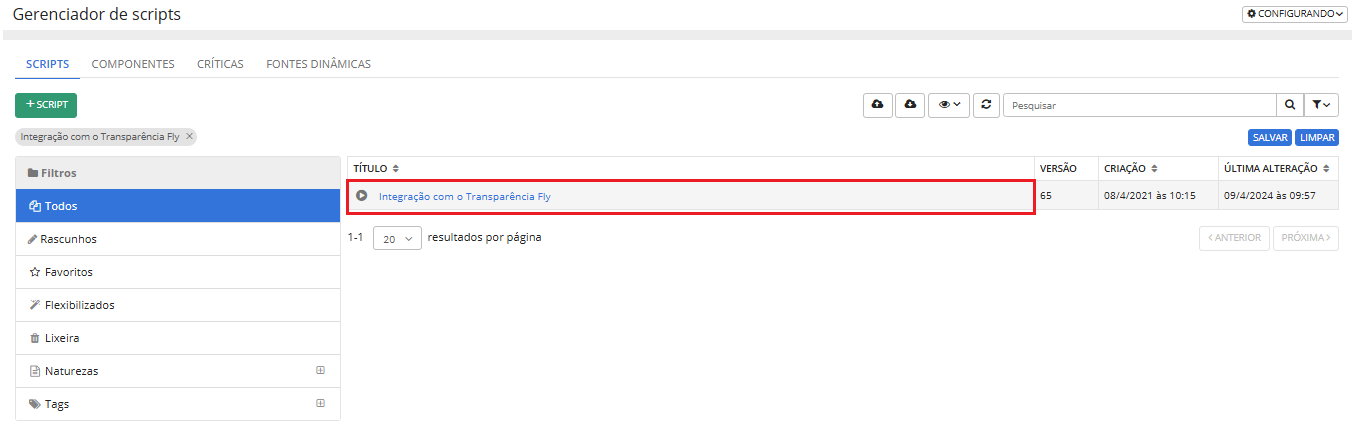Expand the Naturezas filter group
Image resolution: width=1356 pixels, height=426 pixels.
[320, 370]
